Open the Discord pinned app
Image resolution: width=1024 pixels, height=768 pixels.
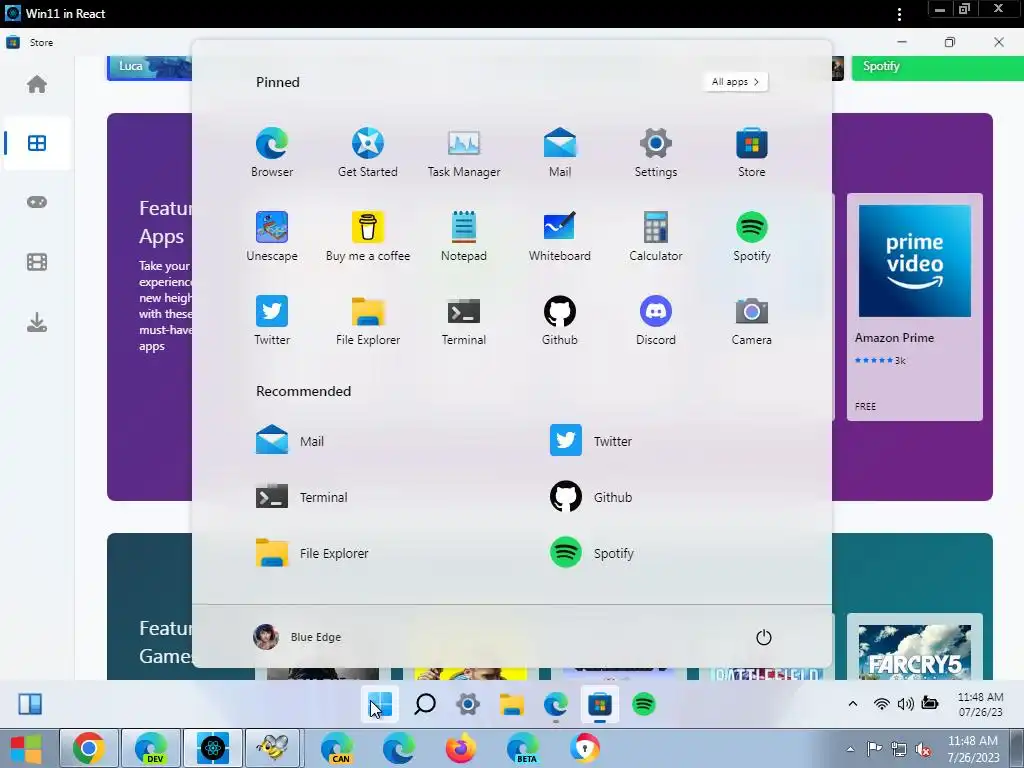[x=656, y=320]
